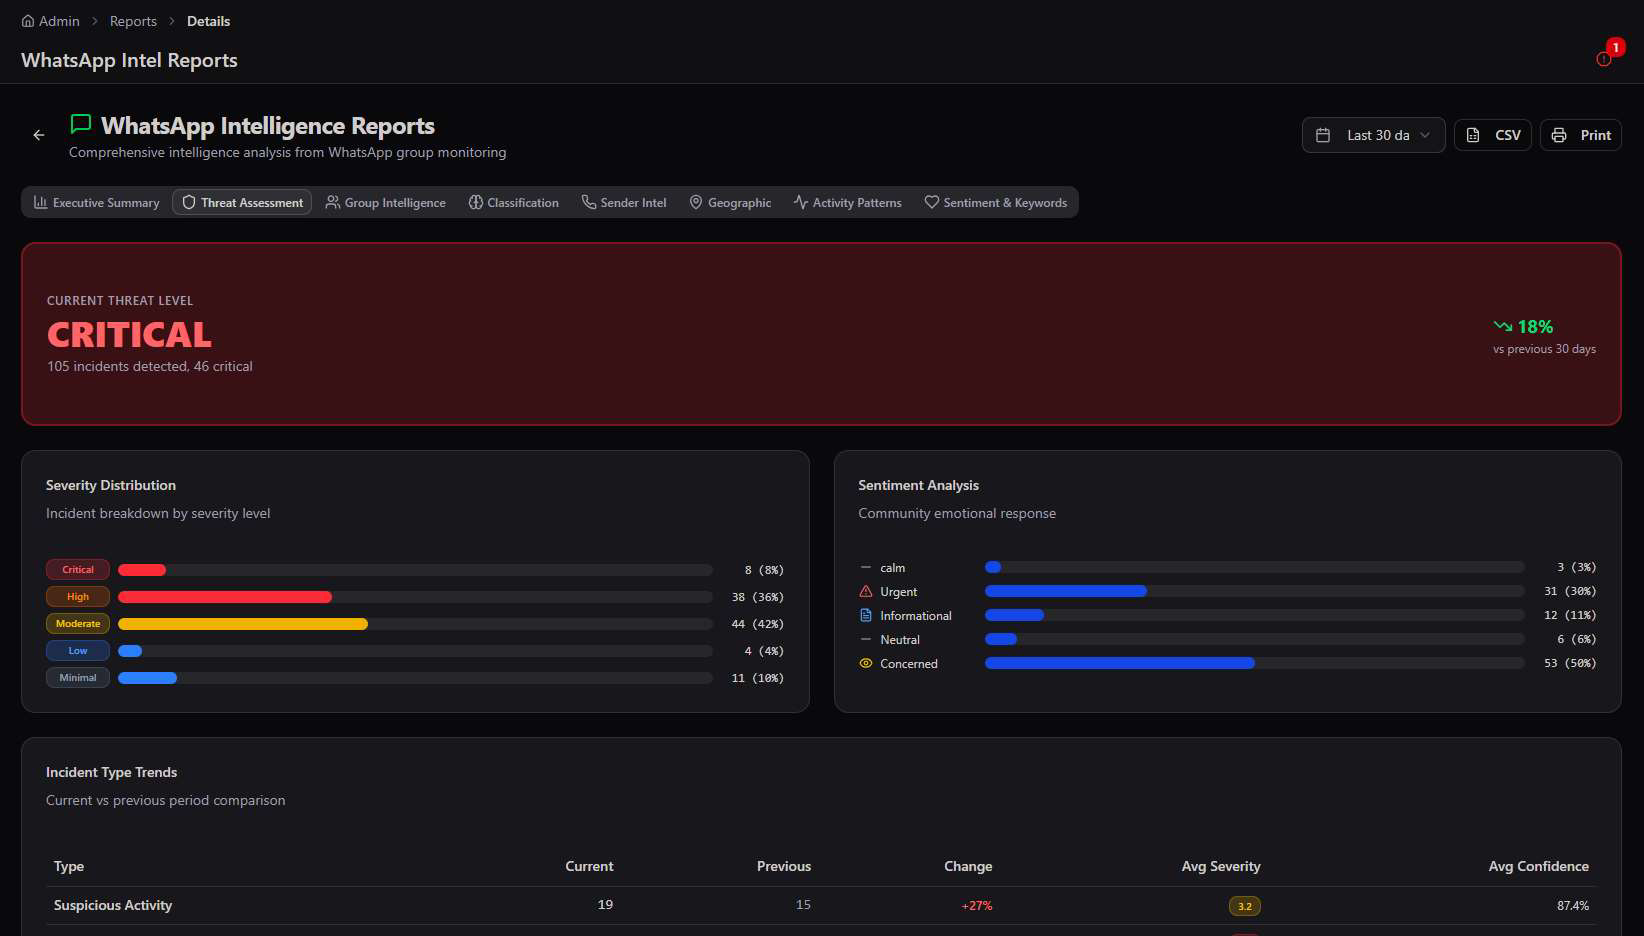Open the Sentiment & Keywords tab
Image resolution: width=1644 pixels, height=936 pixels.
[x=996, y=202]
